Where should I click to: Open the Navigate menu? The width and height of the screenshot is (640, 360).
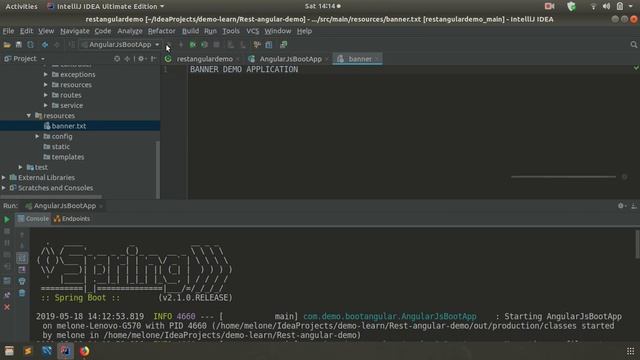click(75, 31)
